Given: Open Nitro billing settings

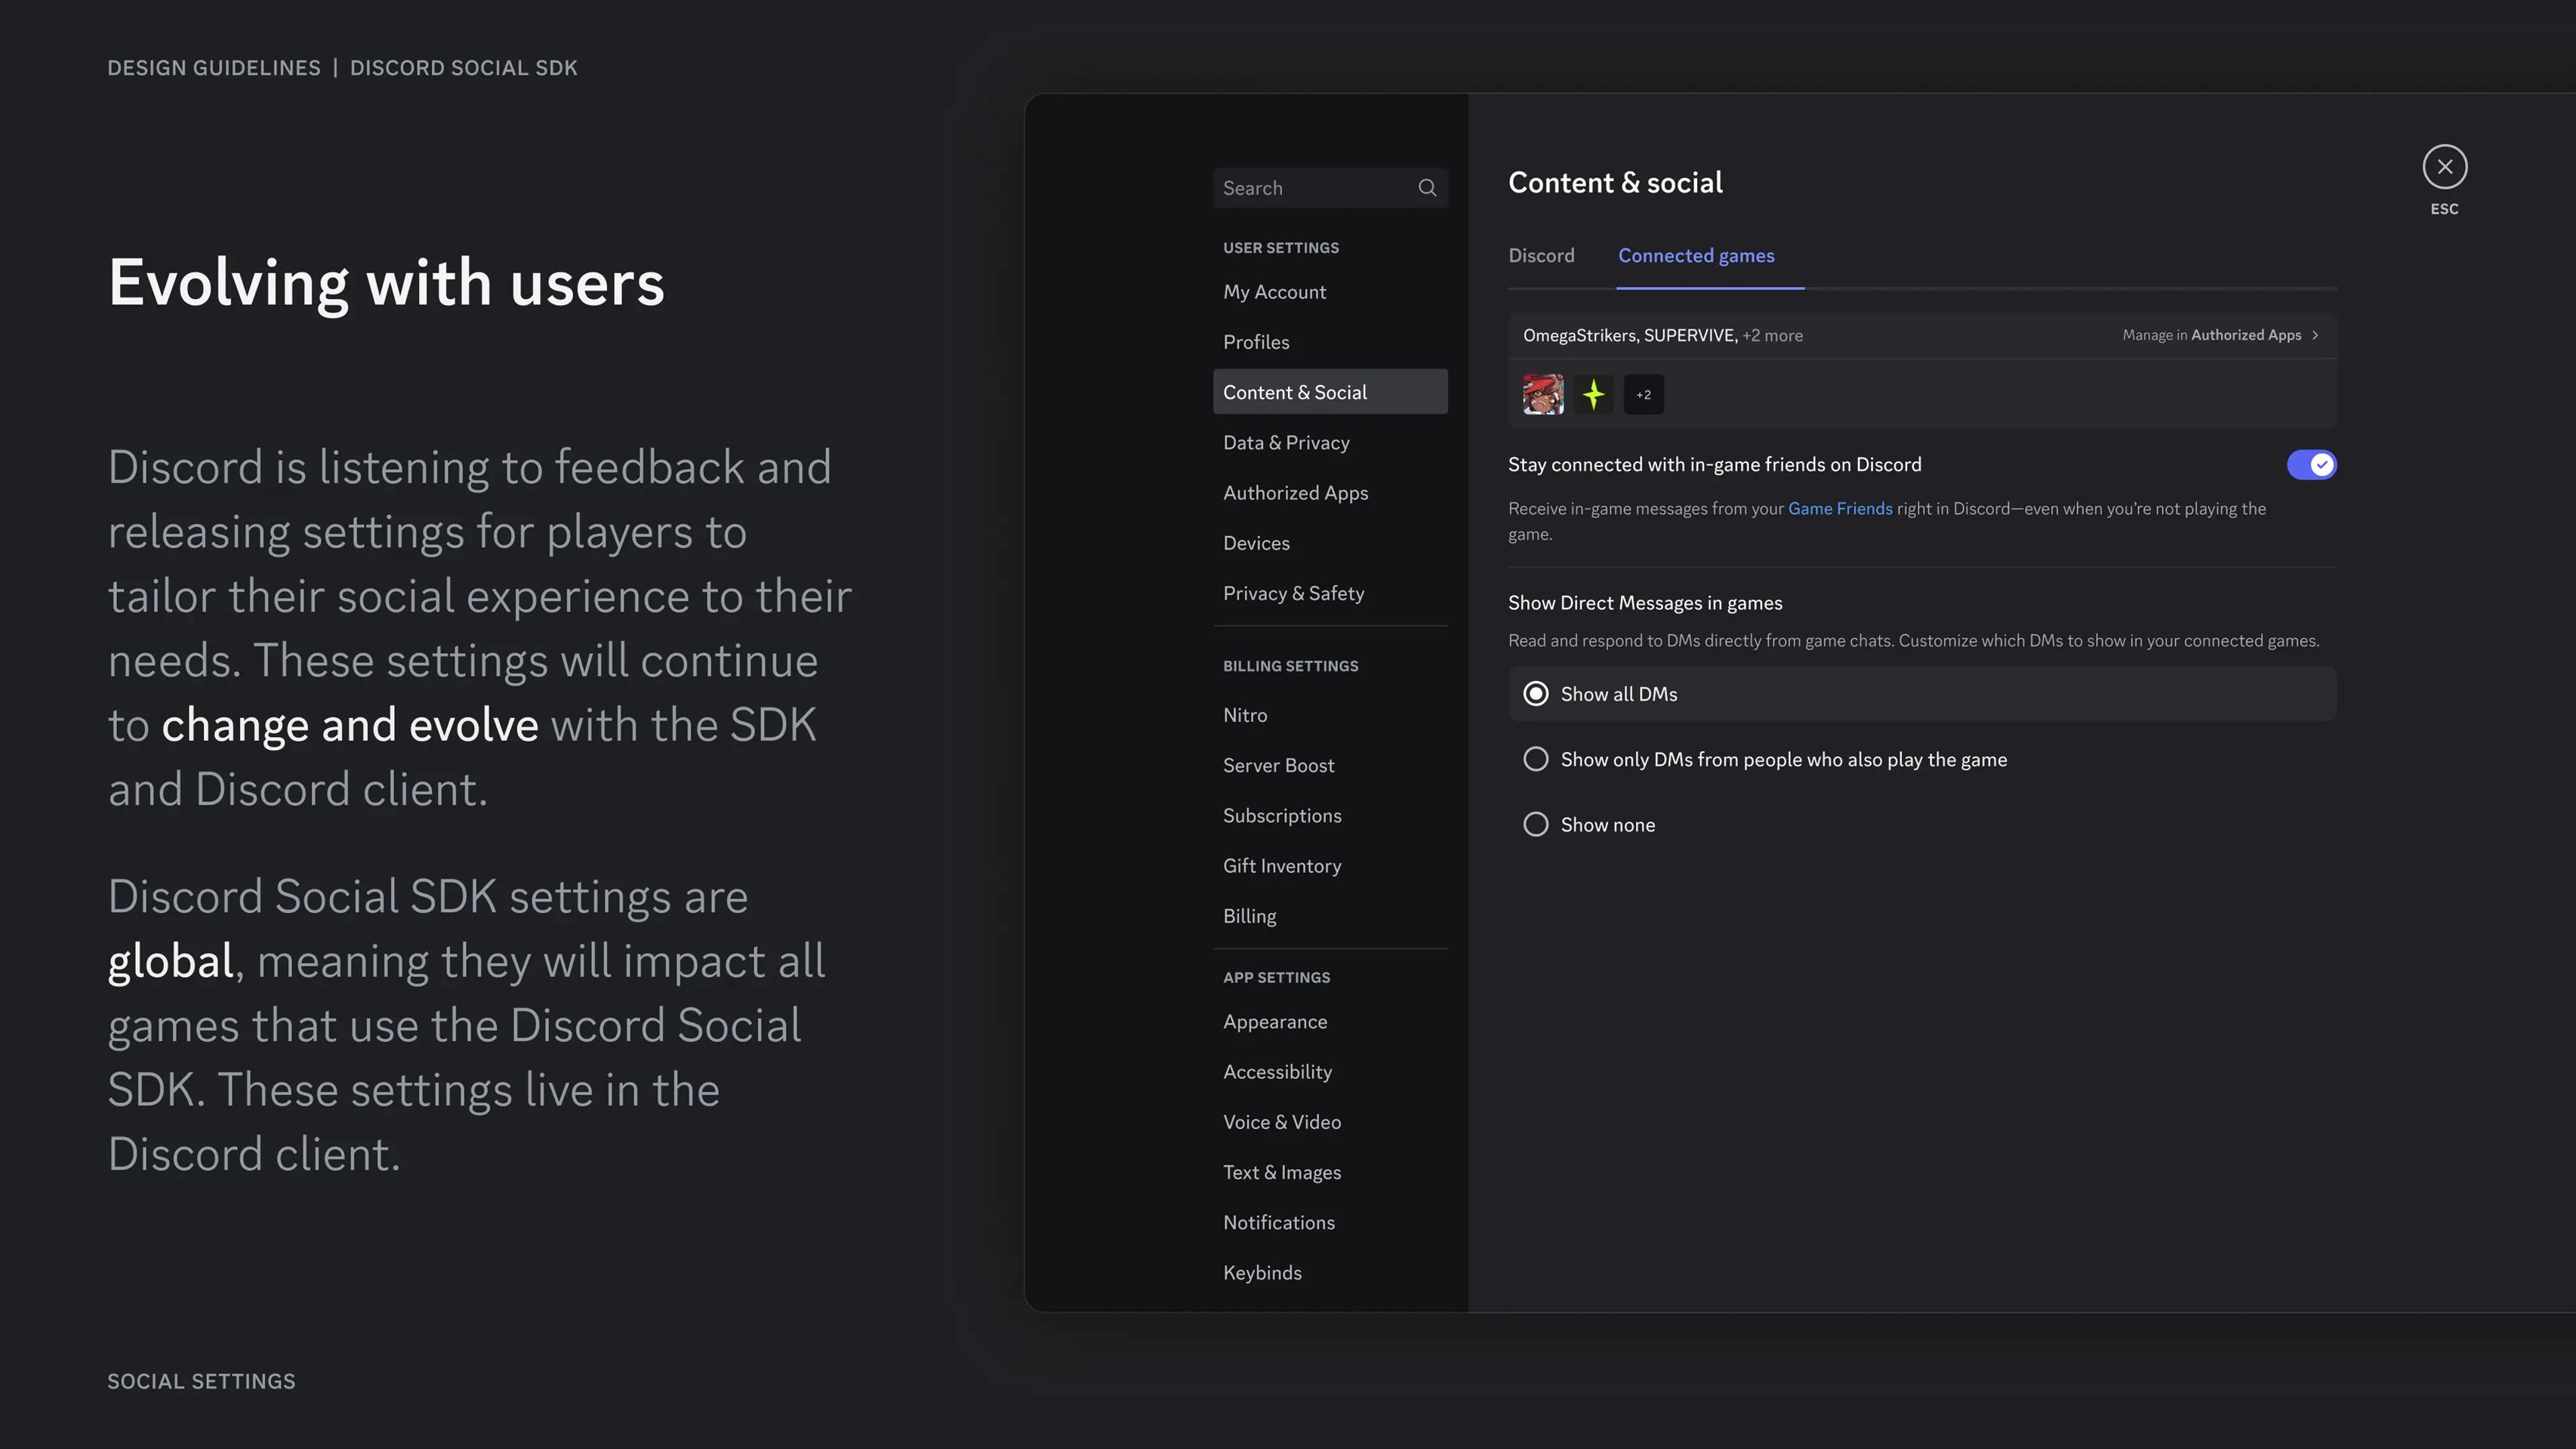Looking at the screenshot, I should [x=1245, y=715].
